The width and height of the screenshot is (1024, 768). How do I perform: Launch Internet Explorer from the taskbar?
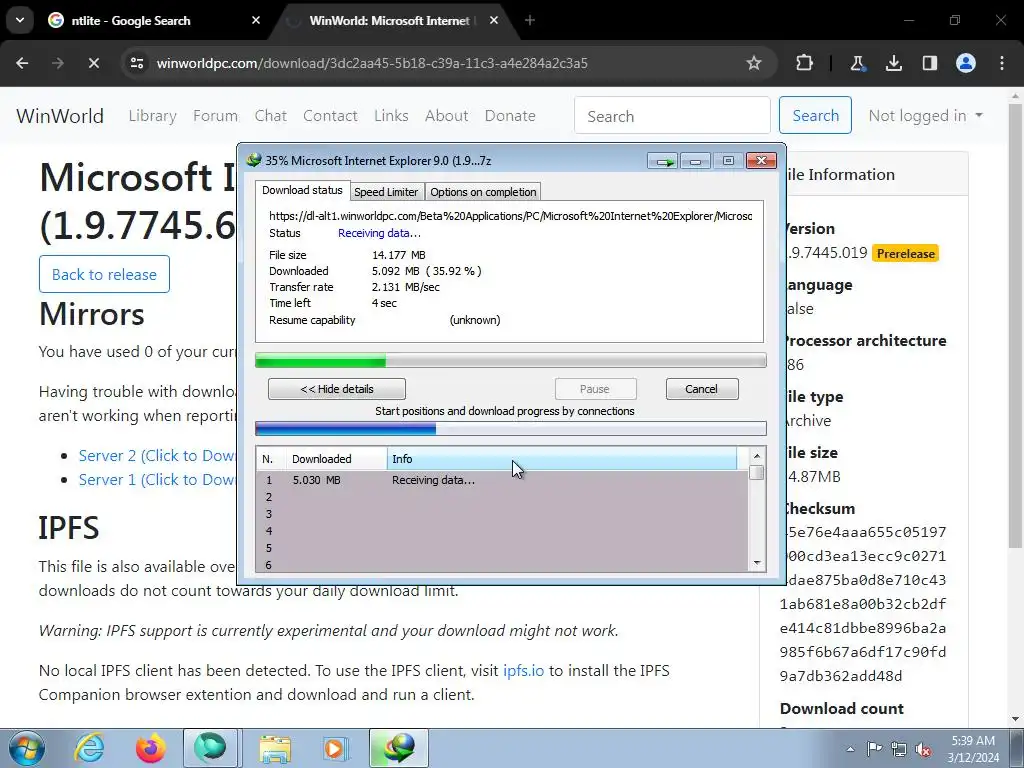point(89,748)
